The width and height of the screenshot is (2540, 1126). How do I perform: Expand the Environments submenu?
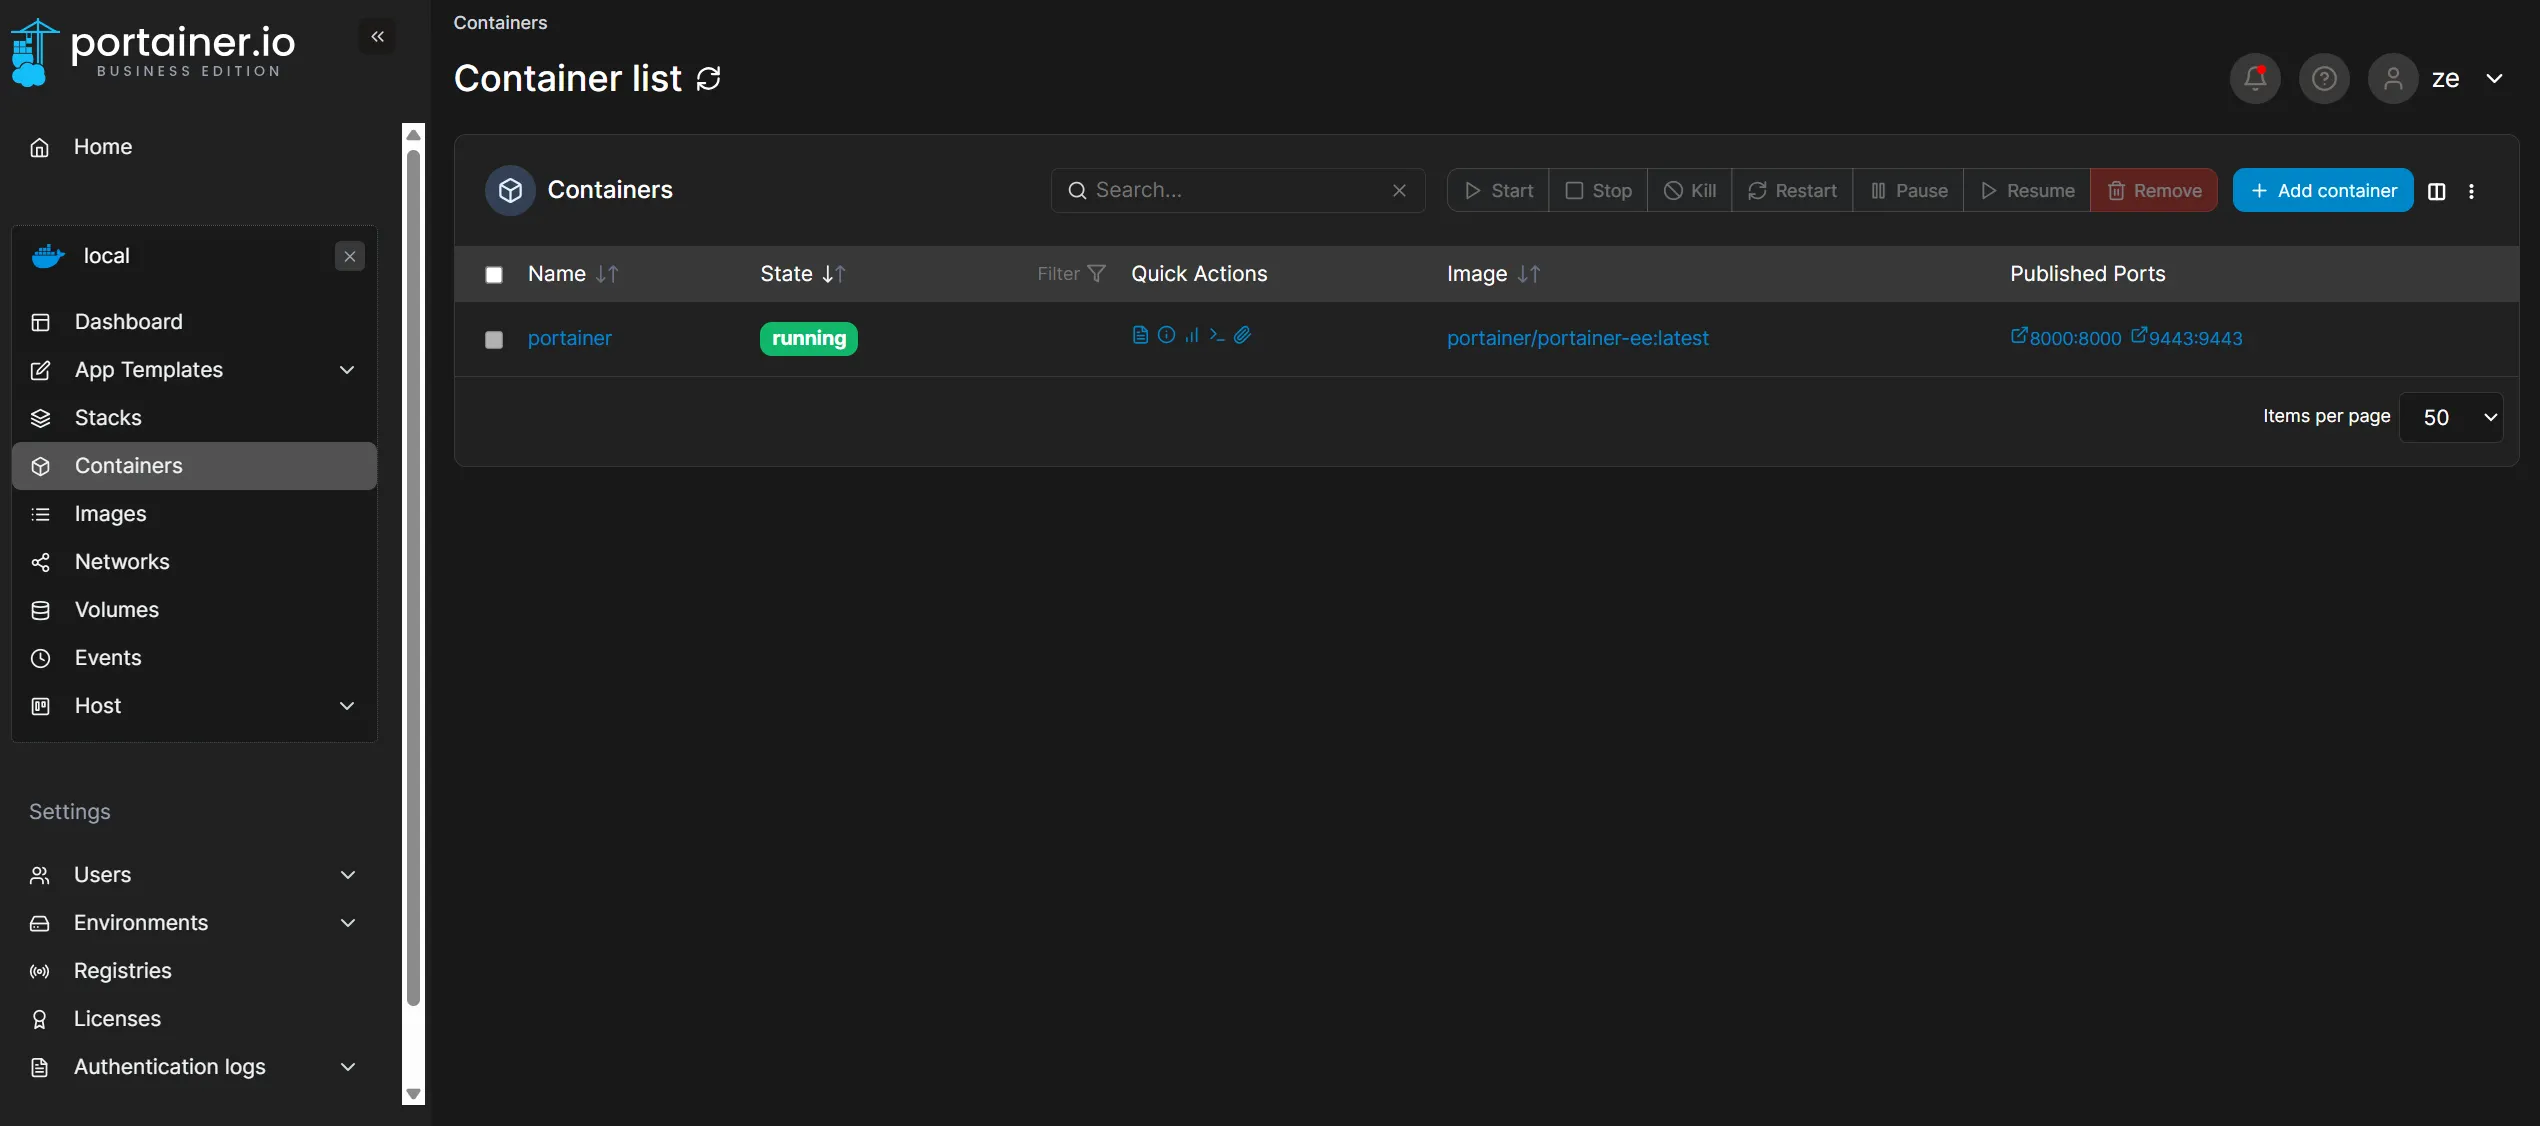tap(348, 923)
